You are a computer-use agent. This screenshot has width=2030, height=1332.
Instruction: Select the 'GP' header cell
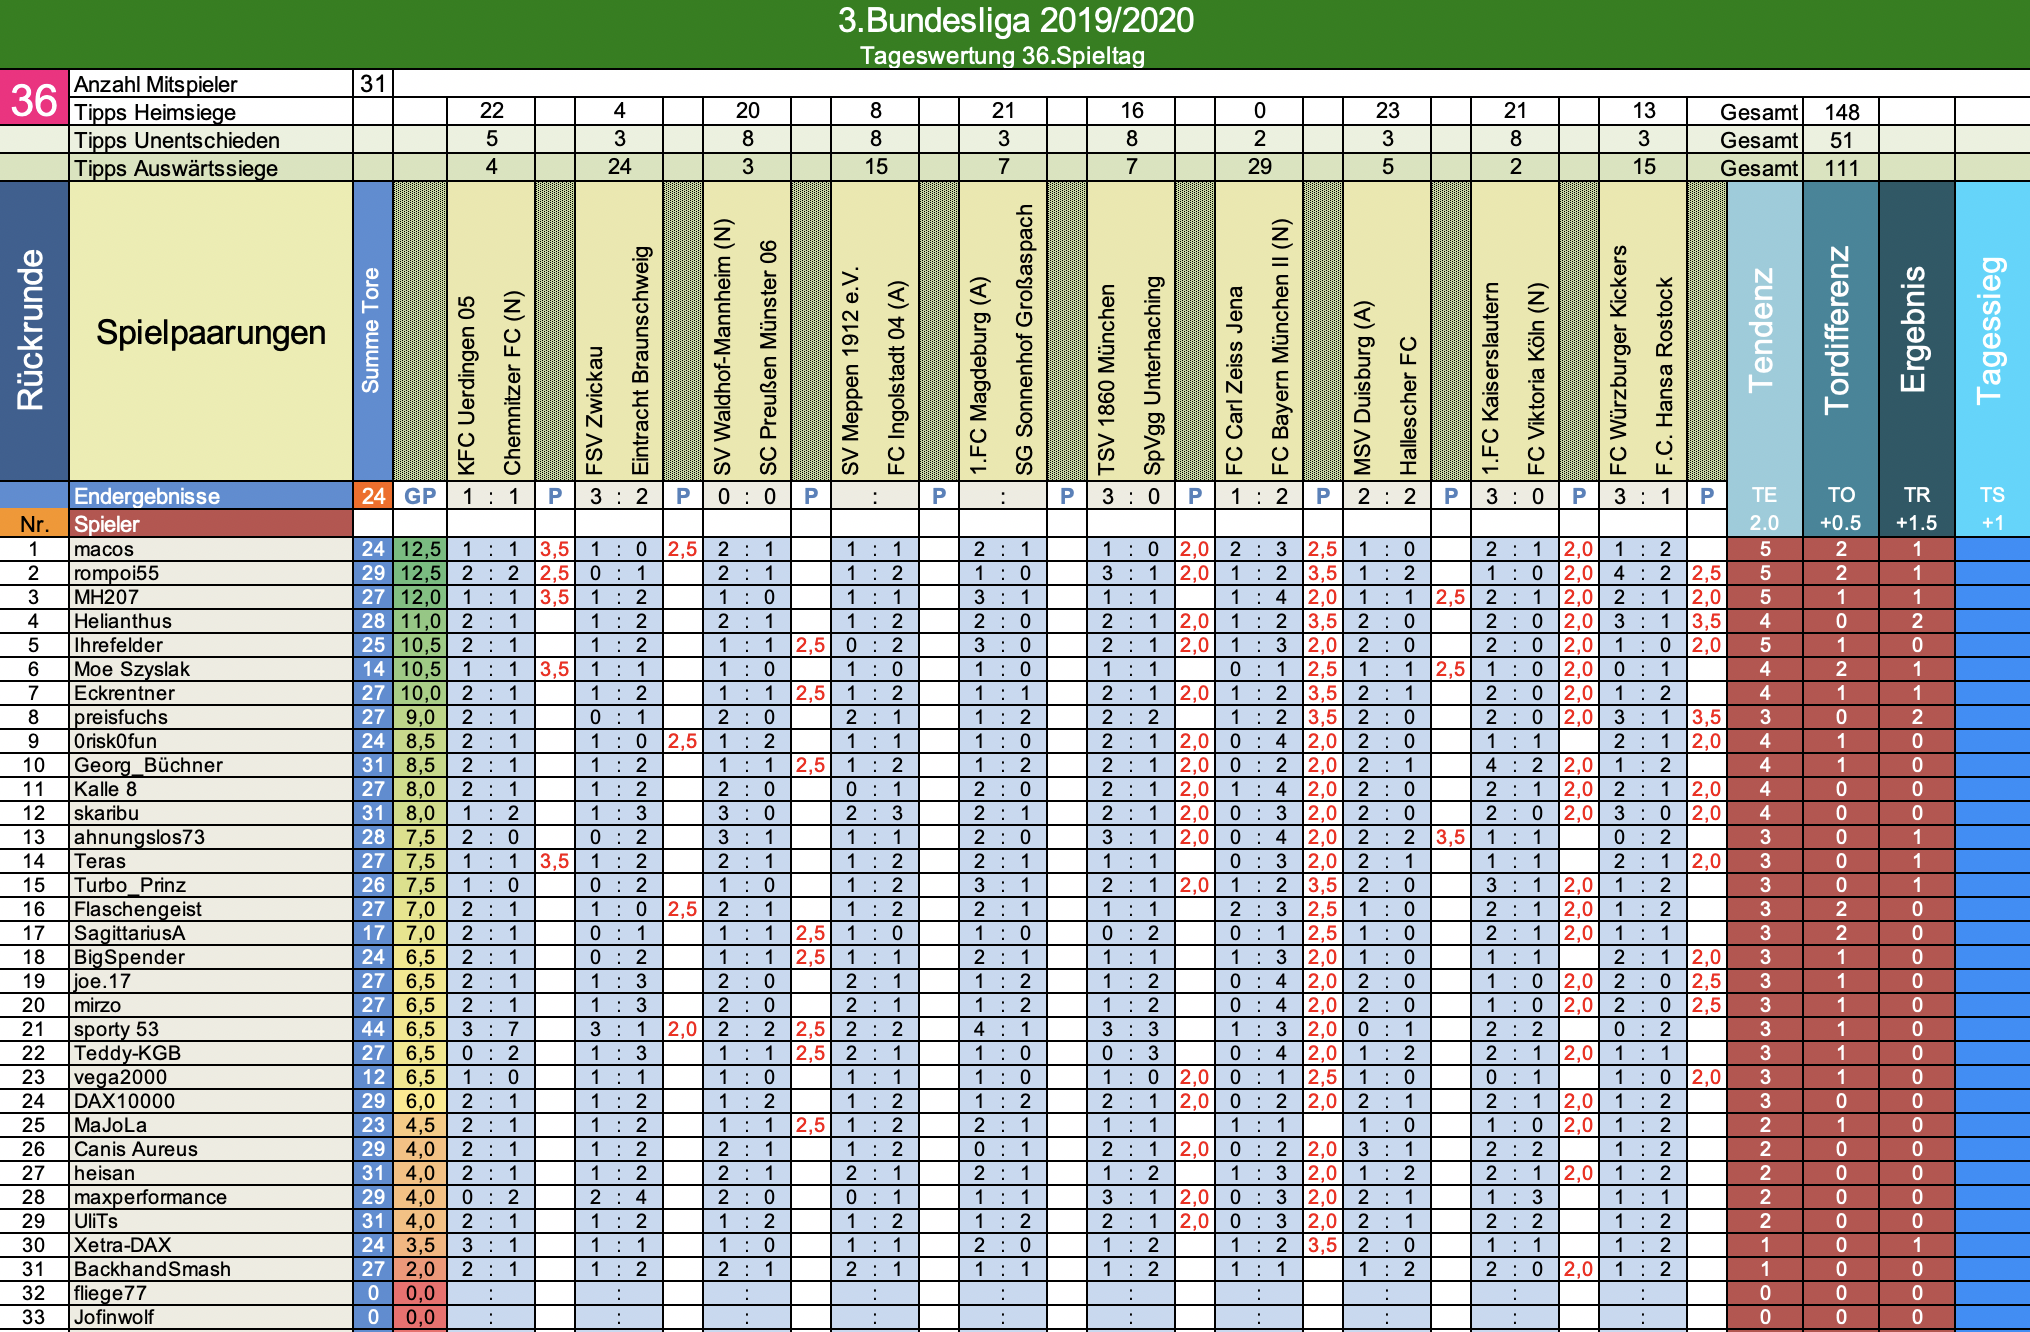420,496
